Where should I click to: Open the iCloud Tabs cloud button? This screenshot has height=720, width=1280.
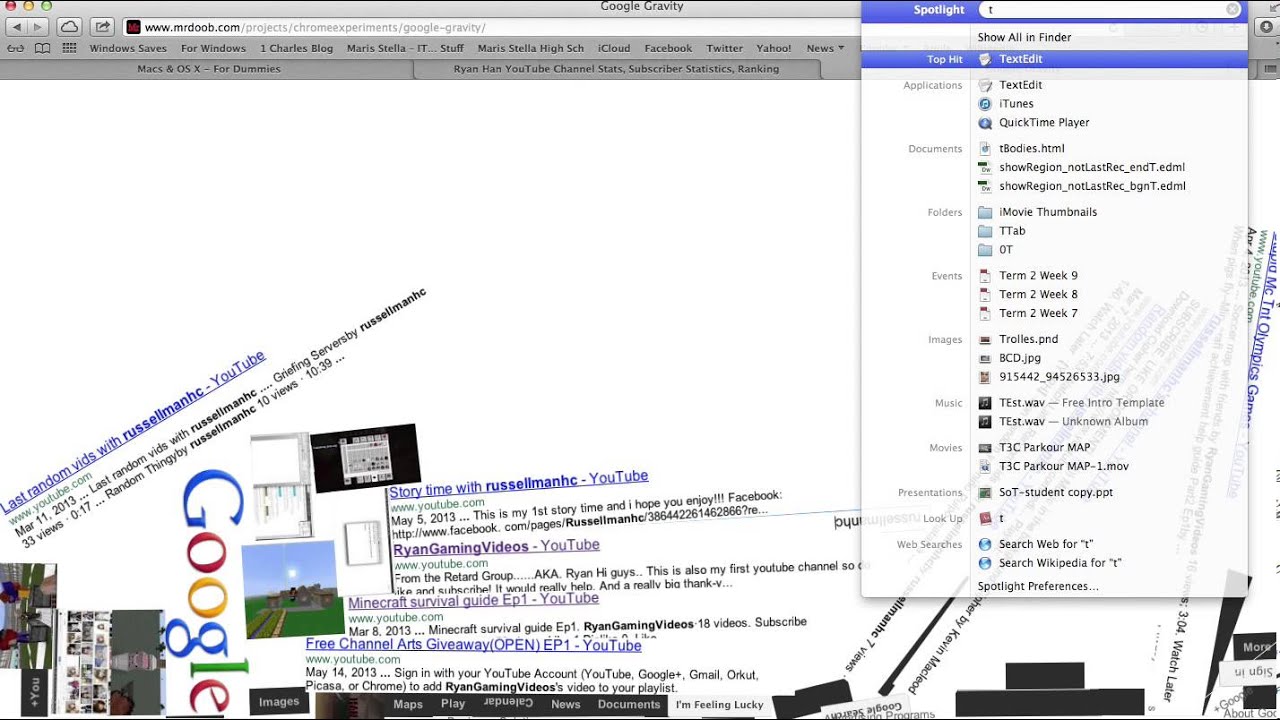[x=69, y=27]
